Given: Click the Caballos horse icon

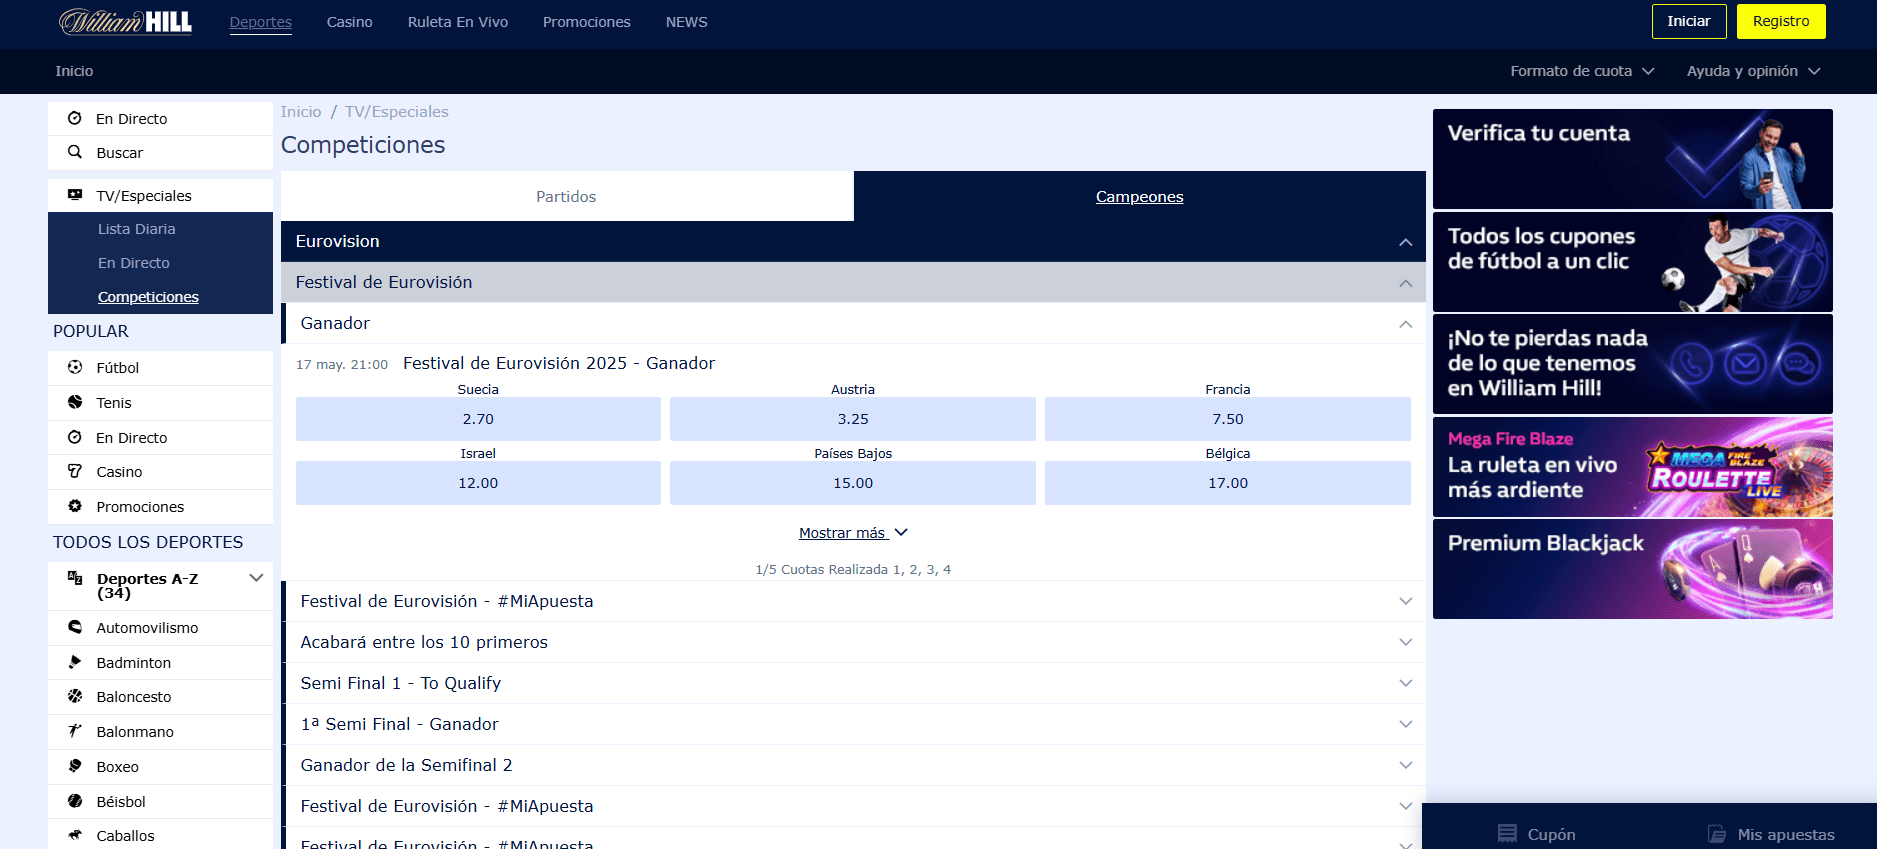Looking at the screenshot, I should point(75,835).
